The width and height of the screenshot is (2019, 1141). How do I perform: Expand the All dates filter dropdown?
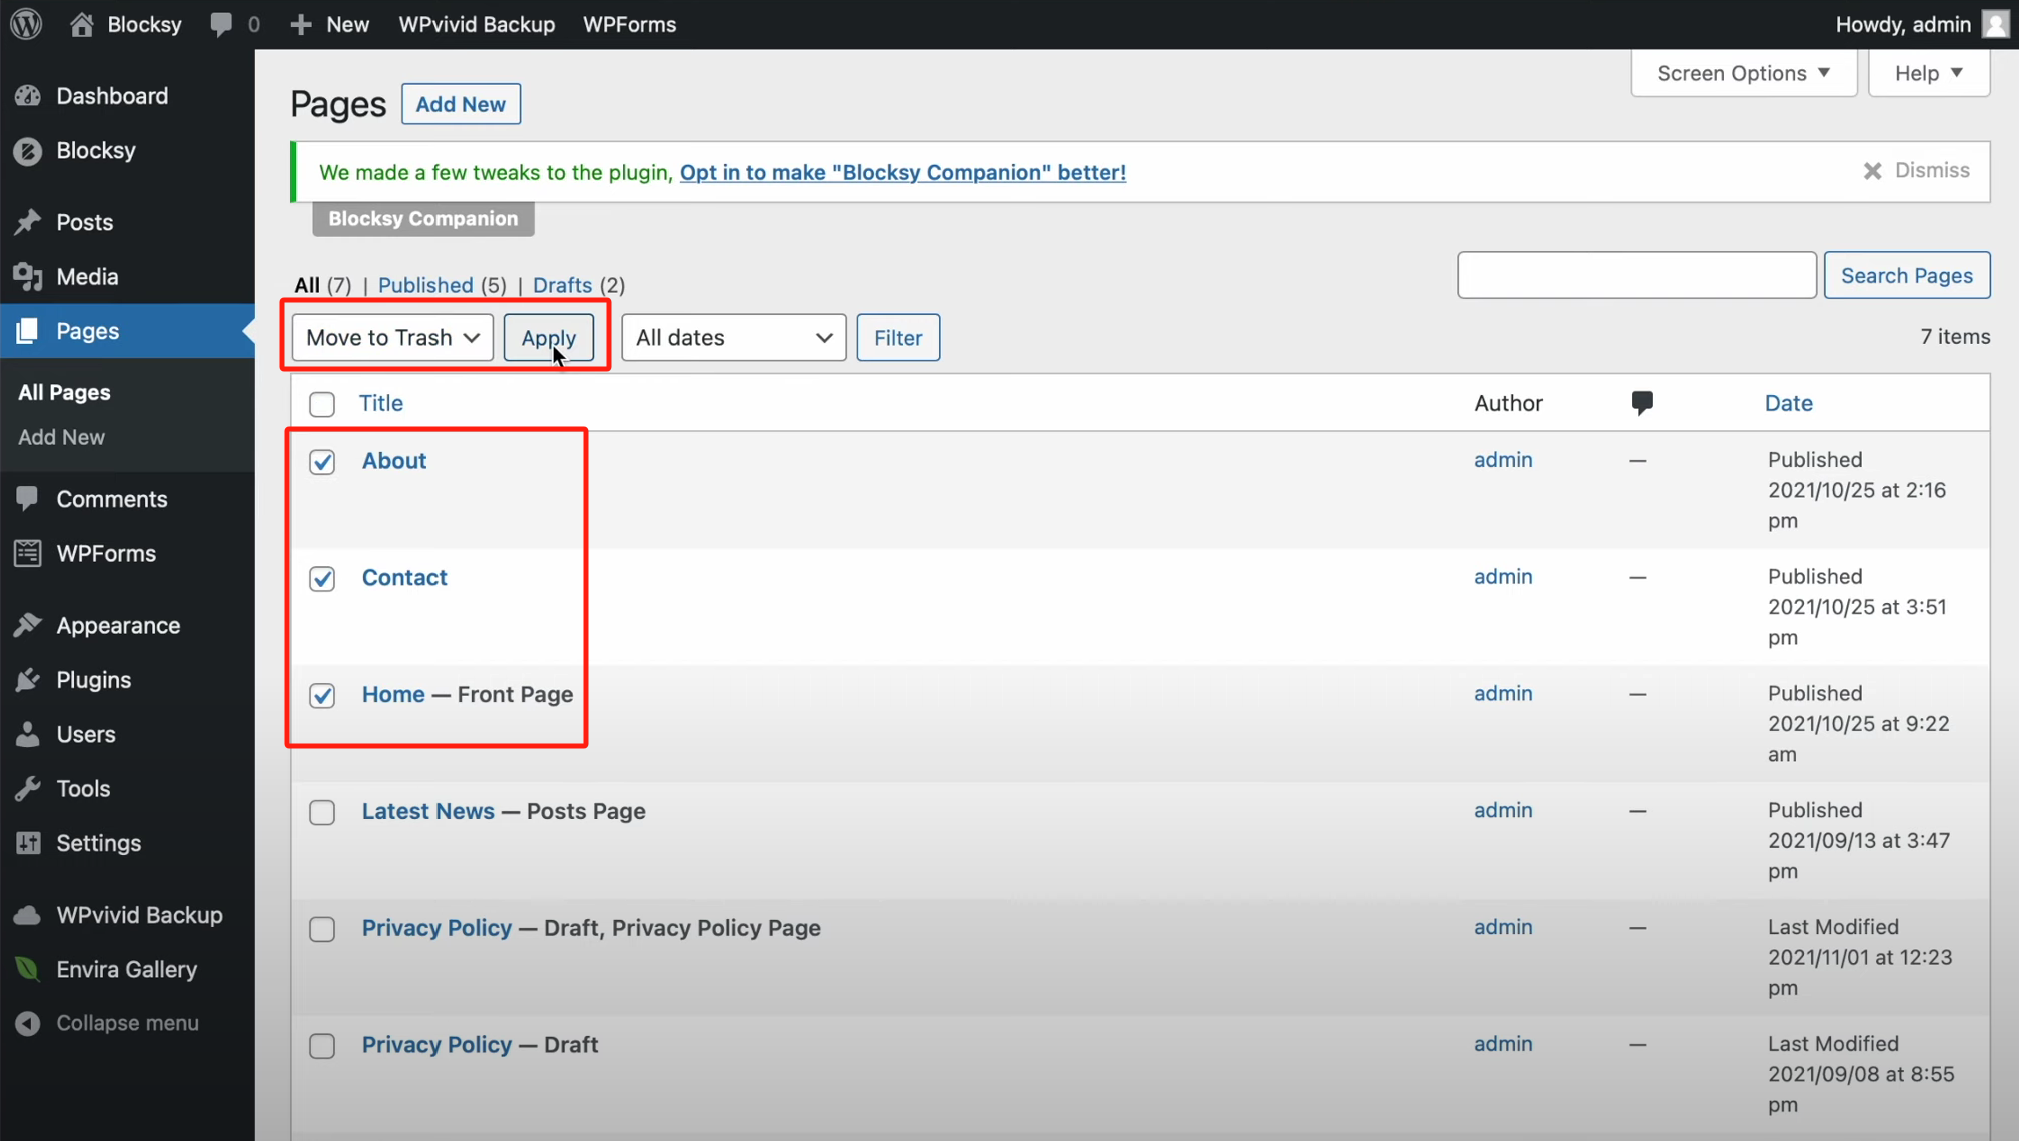point(733,338)
